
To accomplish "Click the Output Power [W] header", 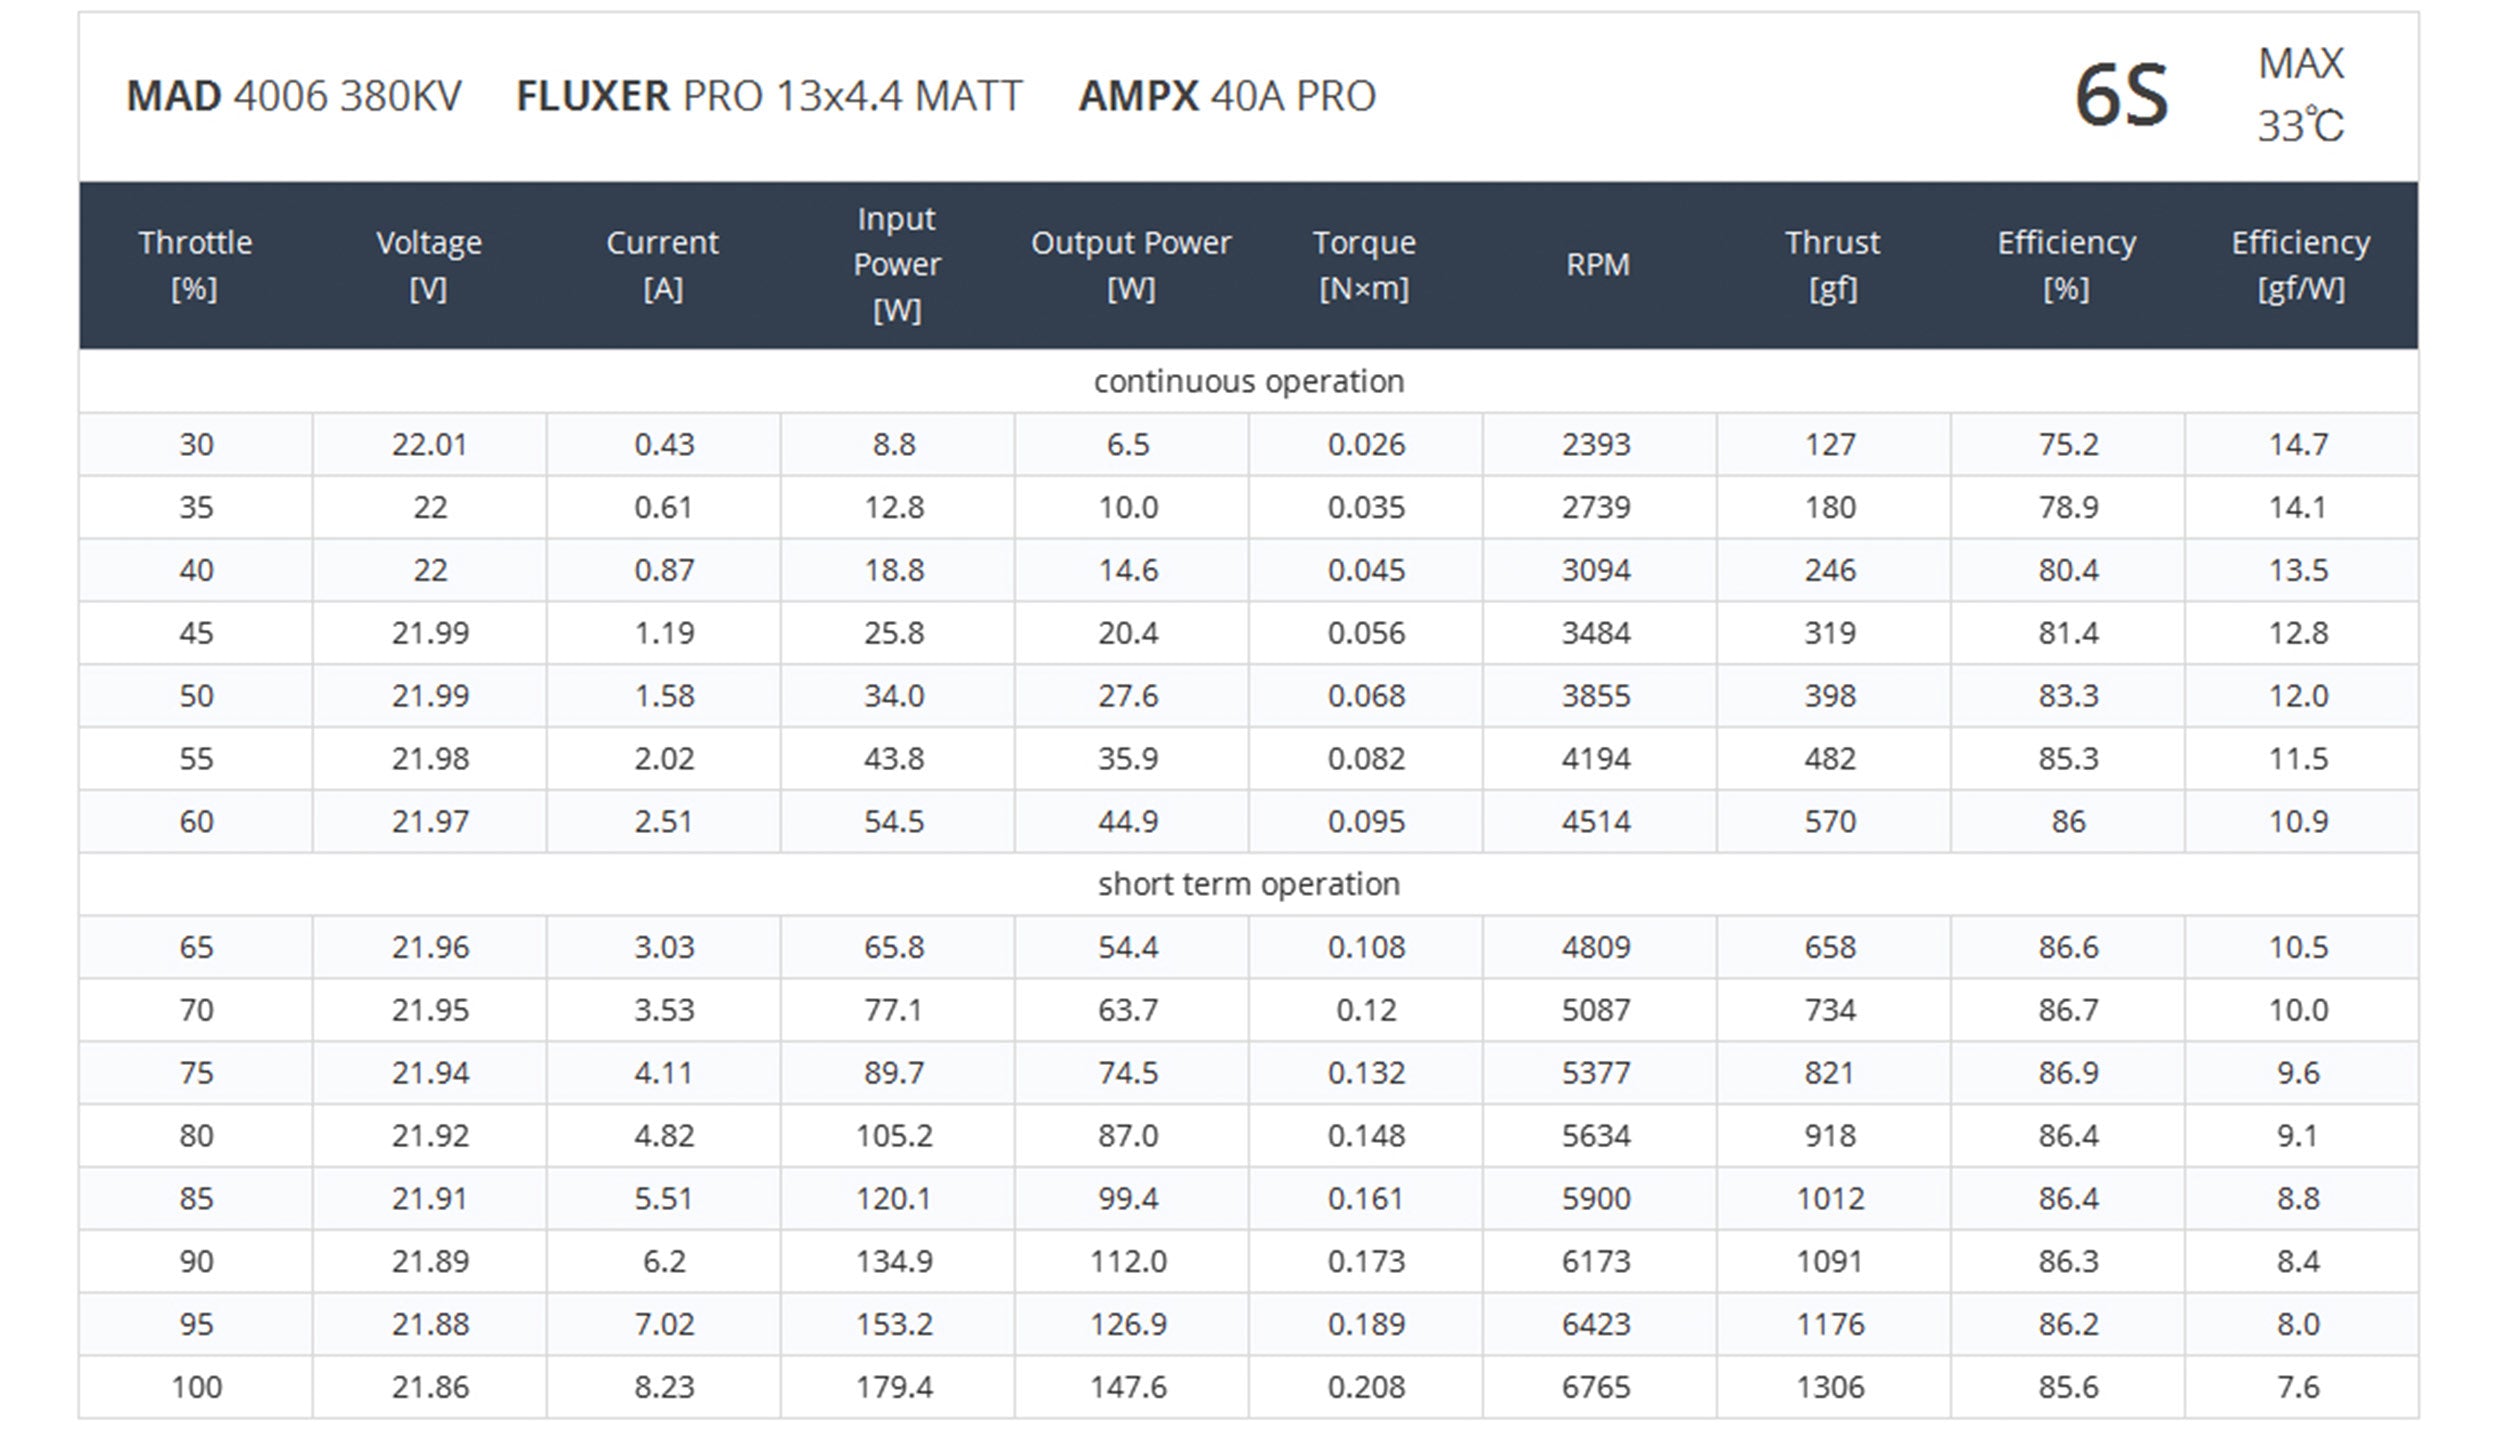I will click(x=1131, y=265).
